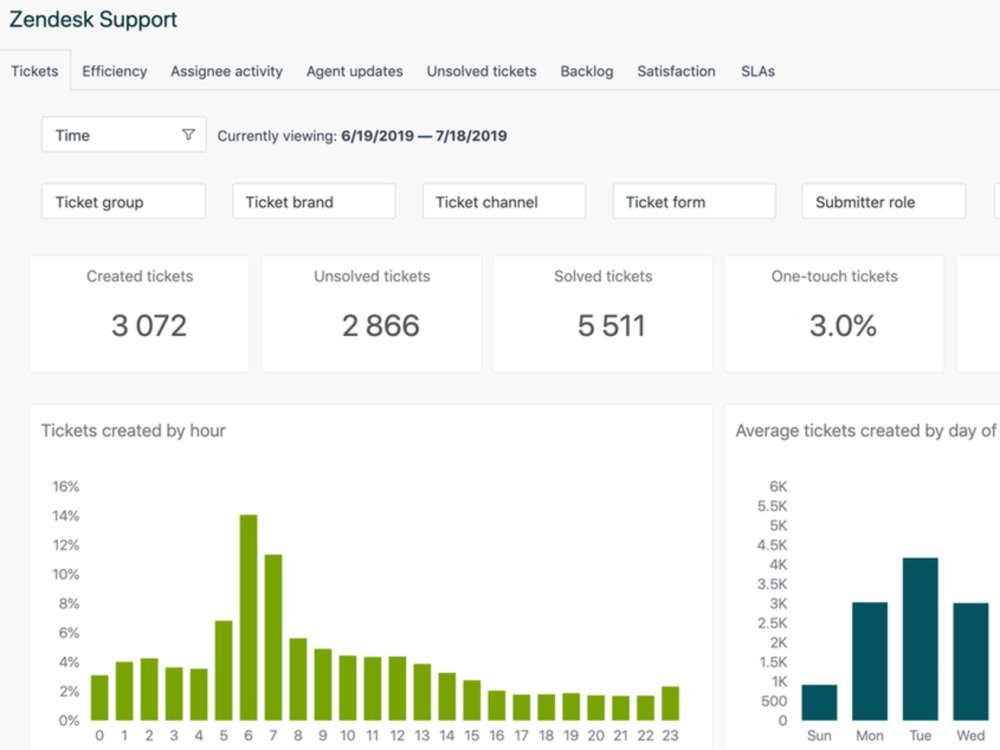Open the Ticket form filter
The image size is (1000, 750).
pyautogui.click(x=694, y=202)
